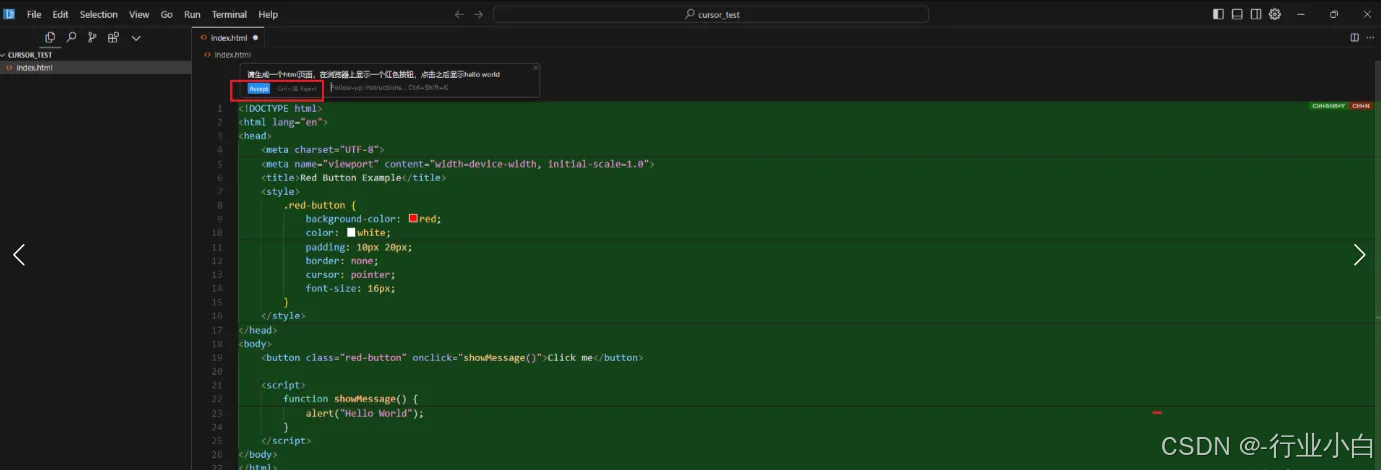Toggle primary sidebar layout icon
Image resolution: width=1381 pixels, height=470 pixels.
pos(1218,14)
